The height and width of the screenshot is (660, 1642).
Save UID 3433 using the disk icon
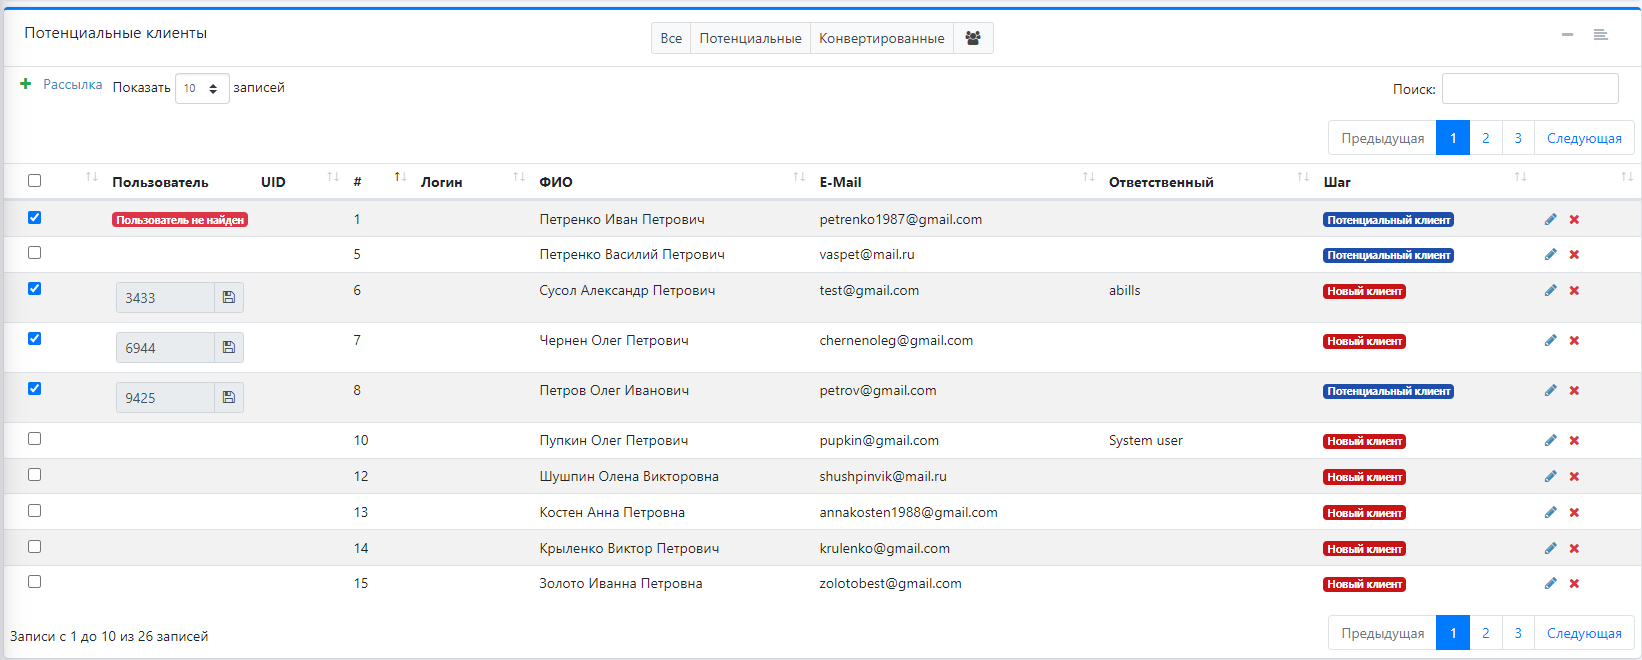[x=229, y=298]
